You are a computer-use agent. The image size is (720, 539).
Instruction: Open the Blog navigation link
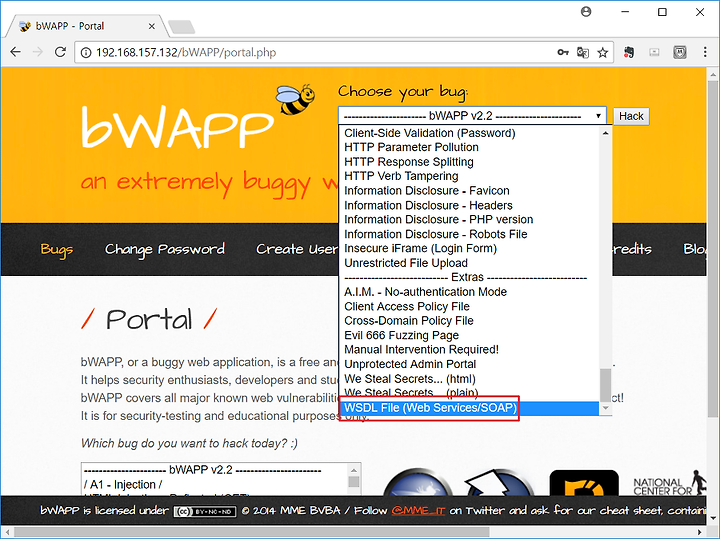[x=694, y=249]
